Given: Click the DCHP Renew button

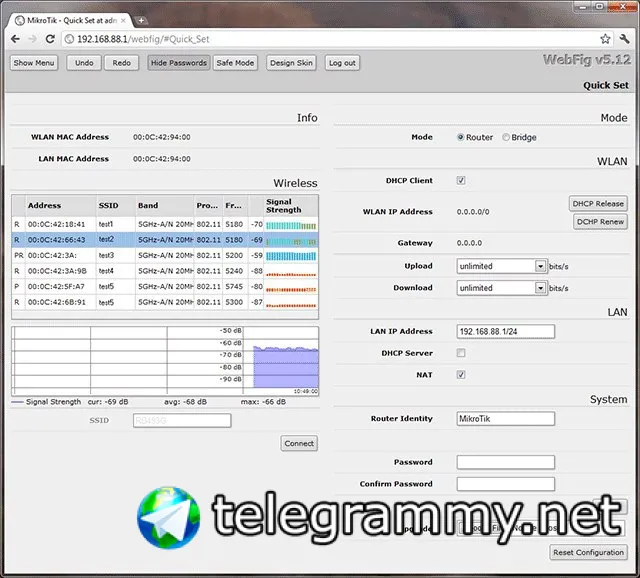Looking at the screenshot, I should (600, 222).
